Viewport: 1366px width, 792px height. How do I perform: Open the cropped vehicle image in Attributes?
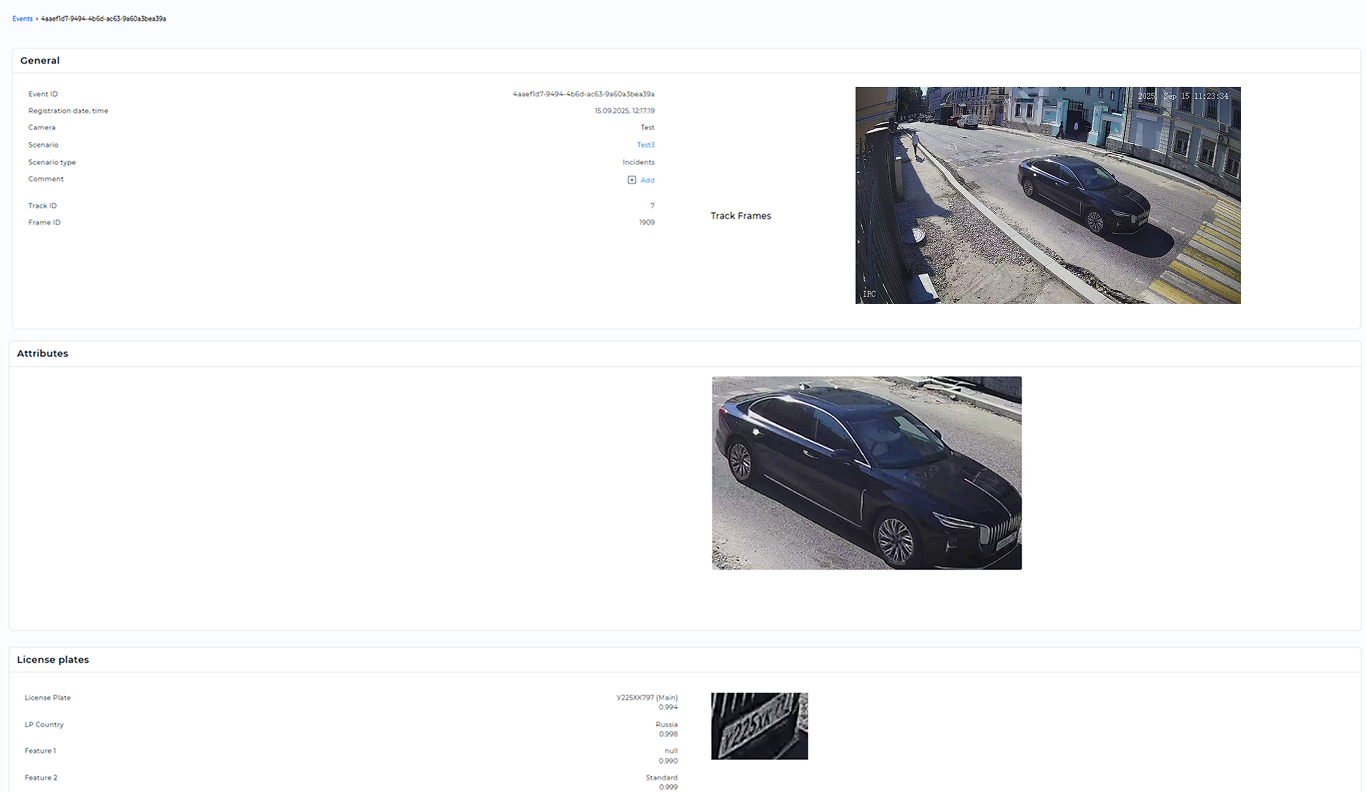tap(866, 473)
